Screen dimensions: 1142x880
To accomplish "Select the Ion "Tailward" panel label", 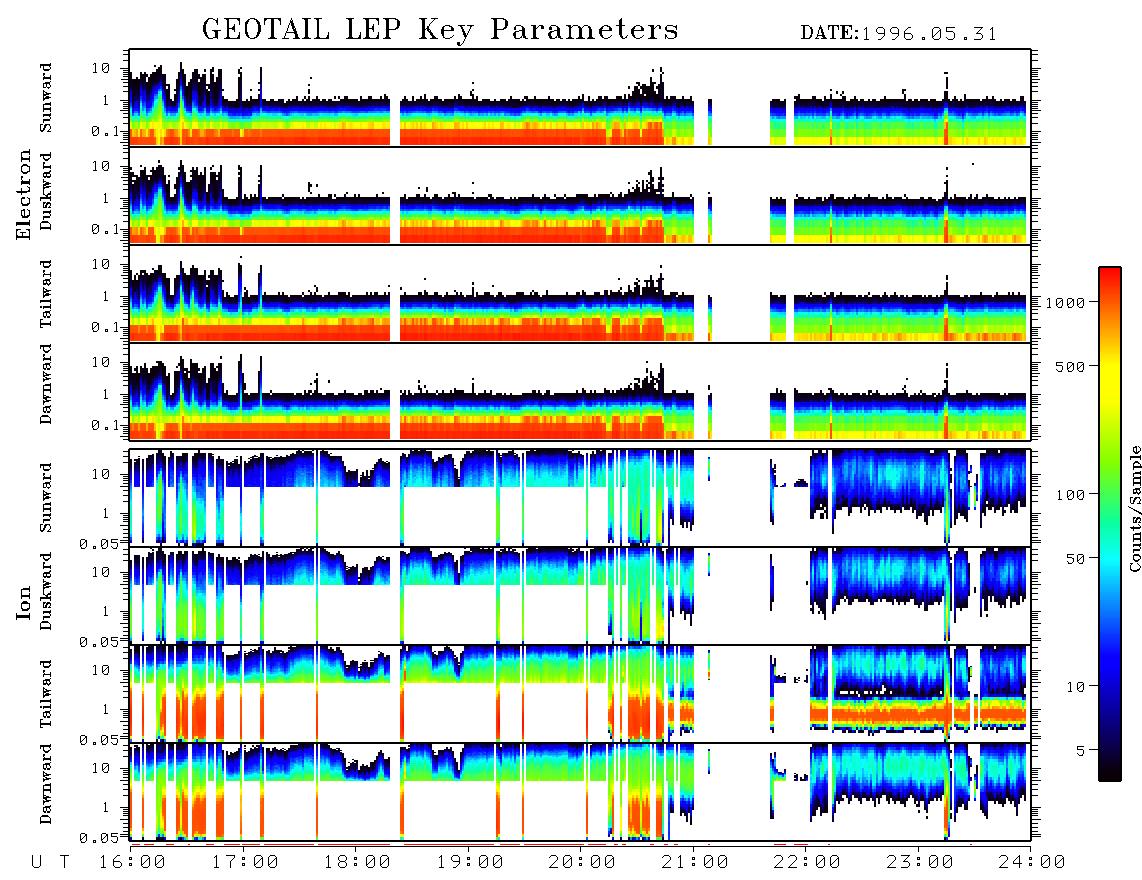I will (46, 694).
